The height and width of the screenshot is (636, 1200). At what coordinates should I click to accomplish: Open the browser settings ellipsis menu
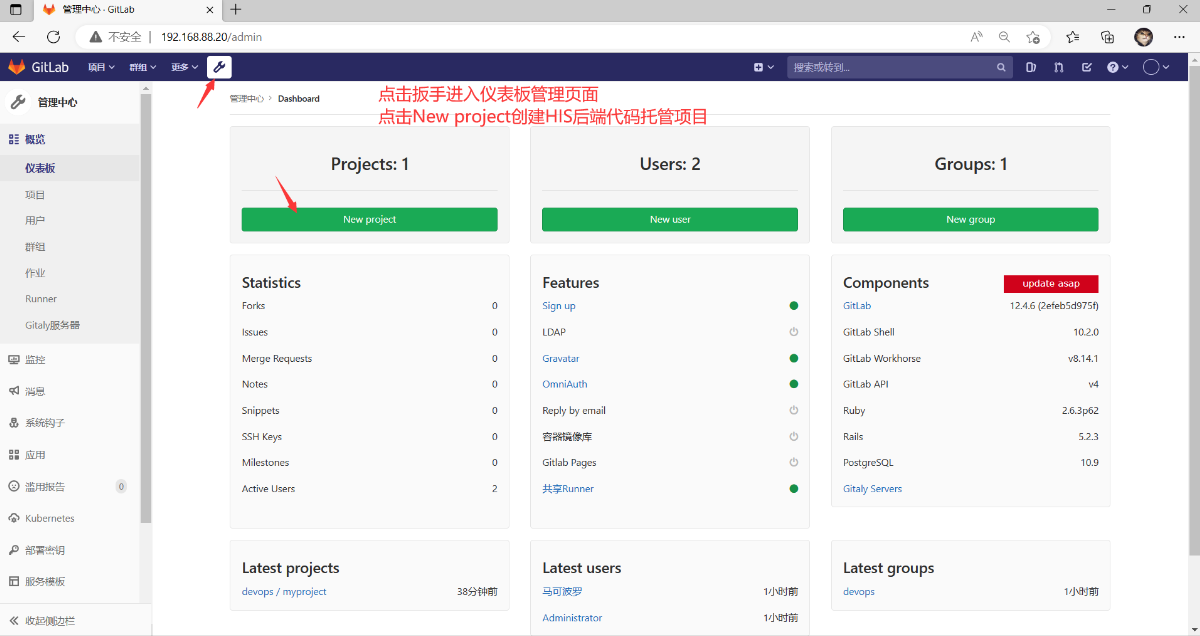[x=1179, y=37]
